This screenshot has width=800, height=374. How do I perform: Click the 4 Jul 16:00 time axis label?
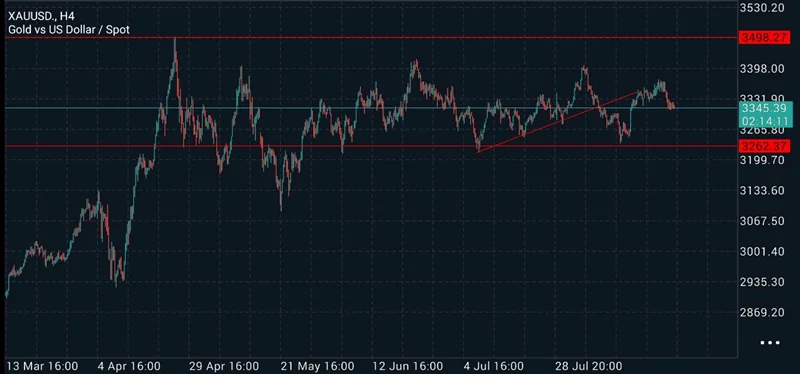click(x=492, y=366)
